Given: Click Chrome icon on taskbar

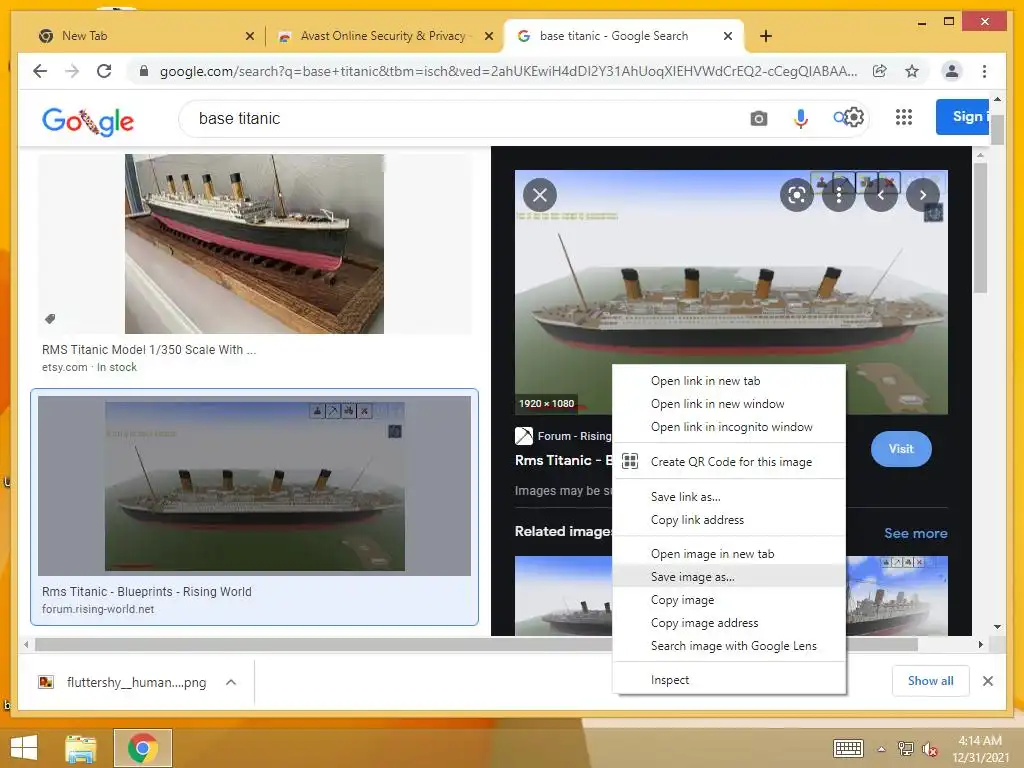Looking at the screenshot, I should click(x=143, y=748).
